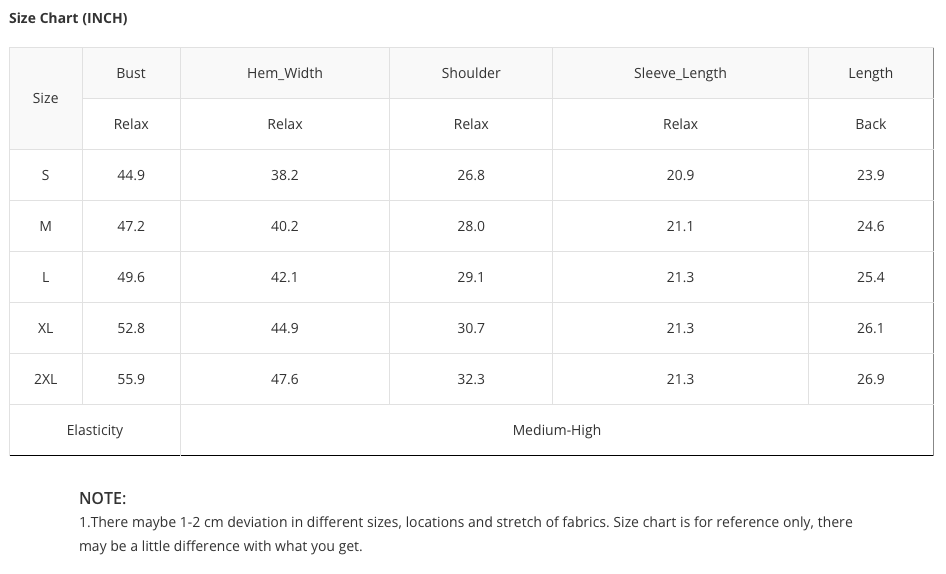Image resolution: width=946 pixels, height=574 pixels.
Task: Select the 2XL size row label
Action: 45,379
